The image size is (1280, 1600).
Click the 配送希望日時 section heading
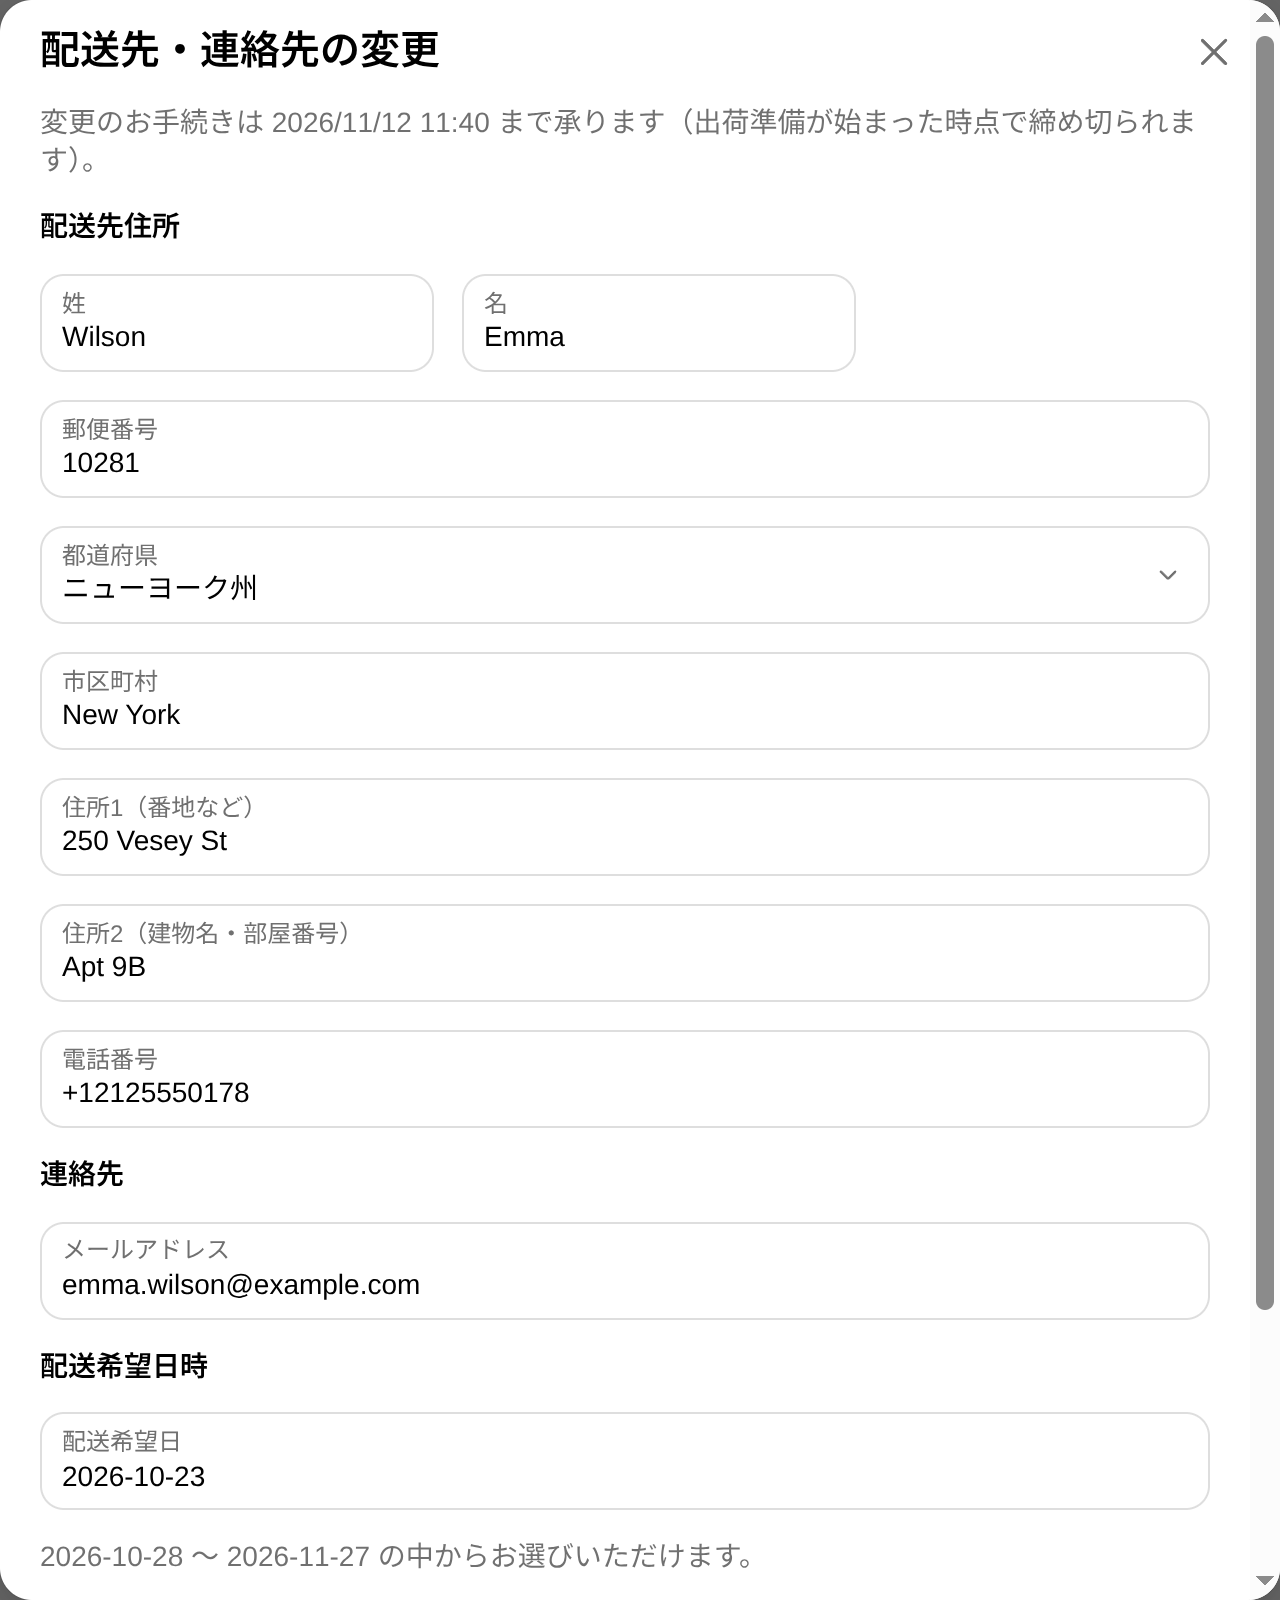[124, 1366]
